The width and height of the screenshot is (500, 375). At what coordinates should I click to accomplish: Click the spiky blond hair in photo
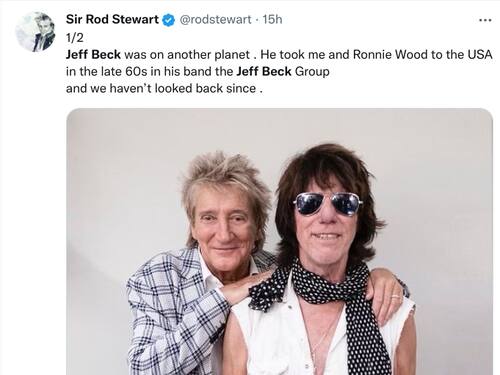225,180
